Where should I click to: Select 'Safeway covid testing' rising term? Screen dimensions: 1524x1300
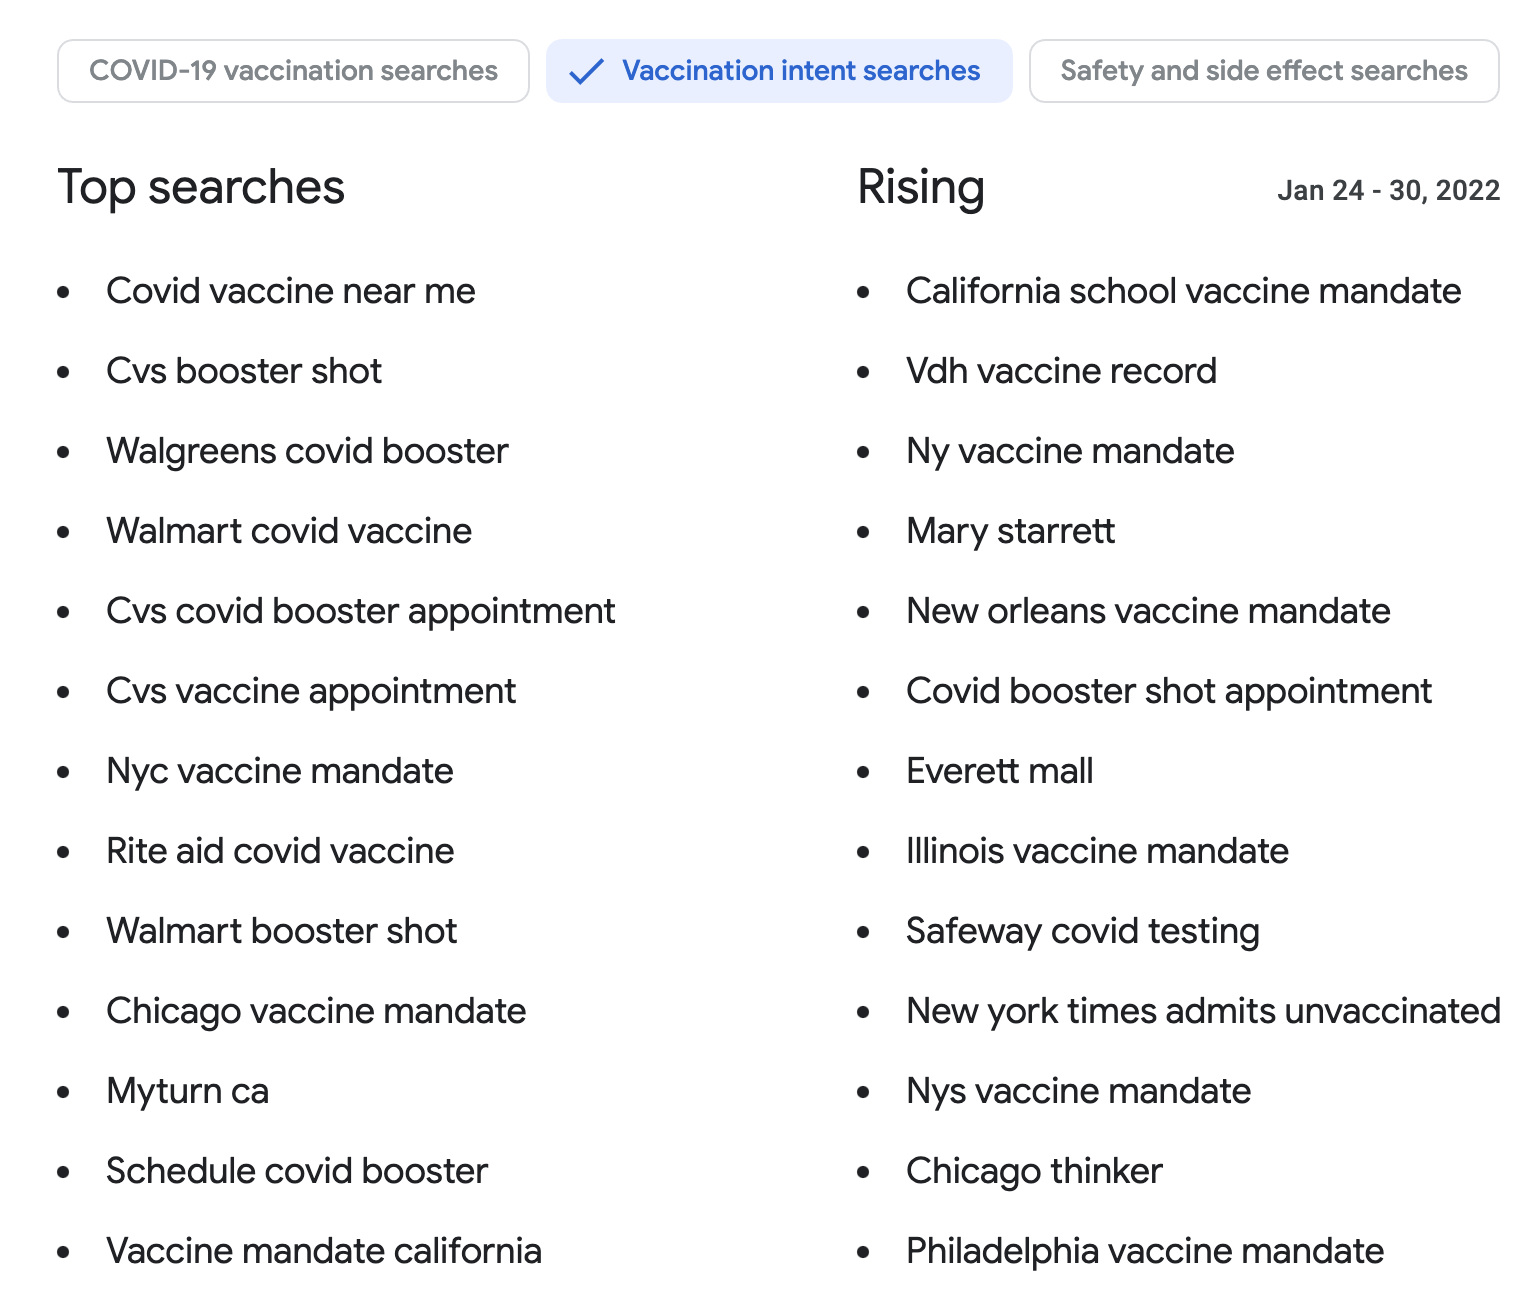[1082, 931]
